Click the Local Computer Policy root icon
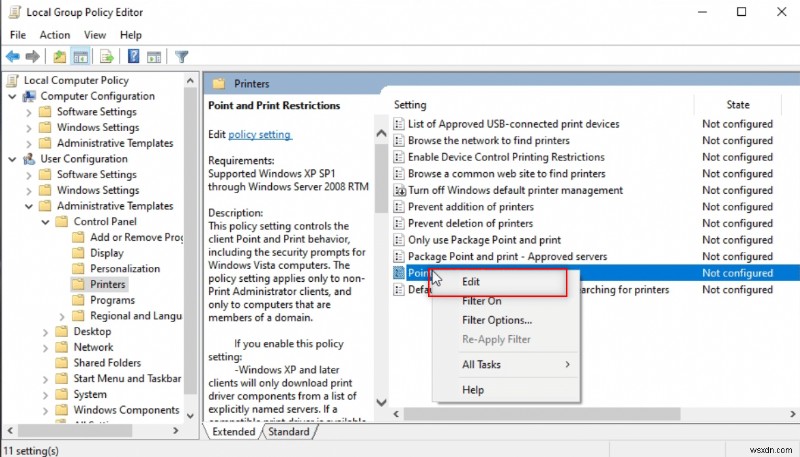The width and height of the screenshot is (800, 457). (13, 80)
